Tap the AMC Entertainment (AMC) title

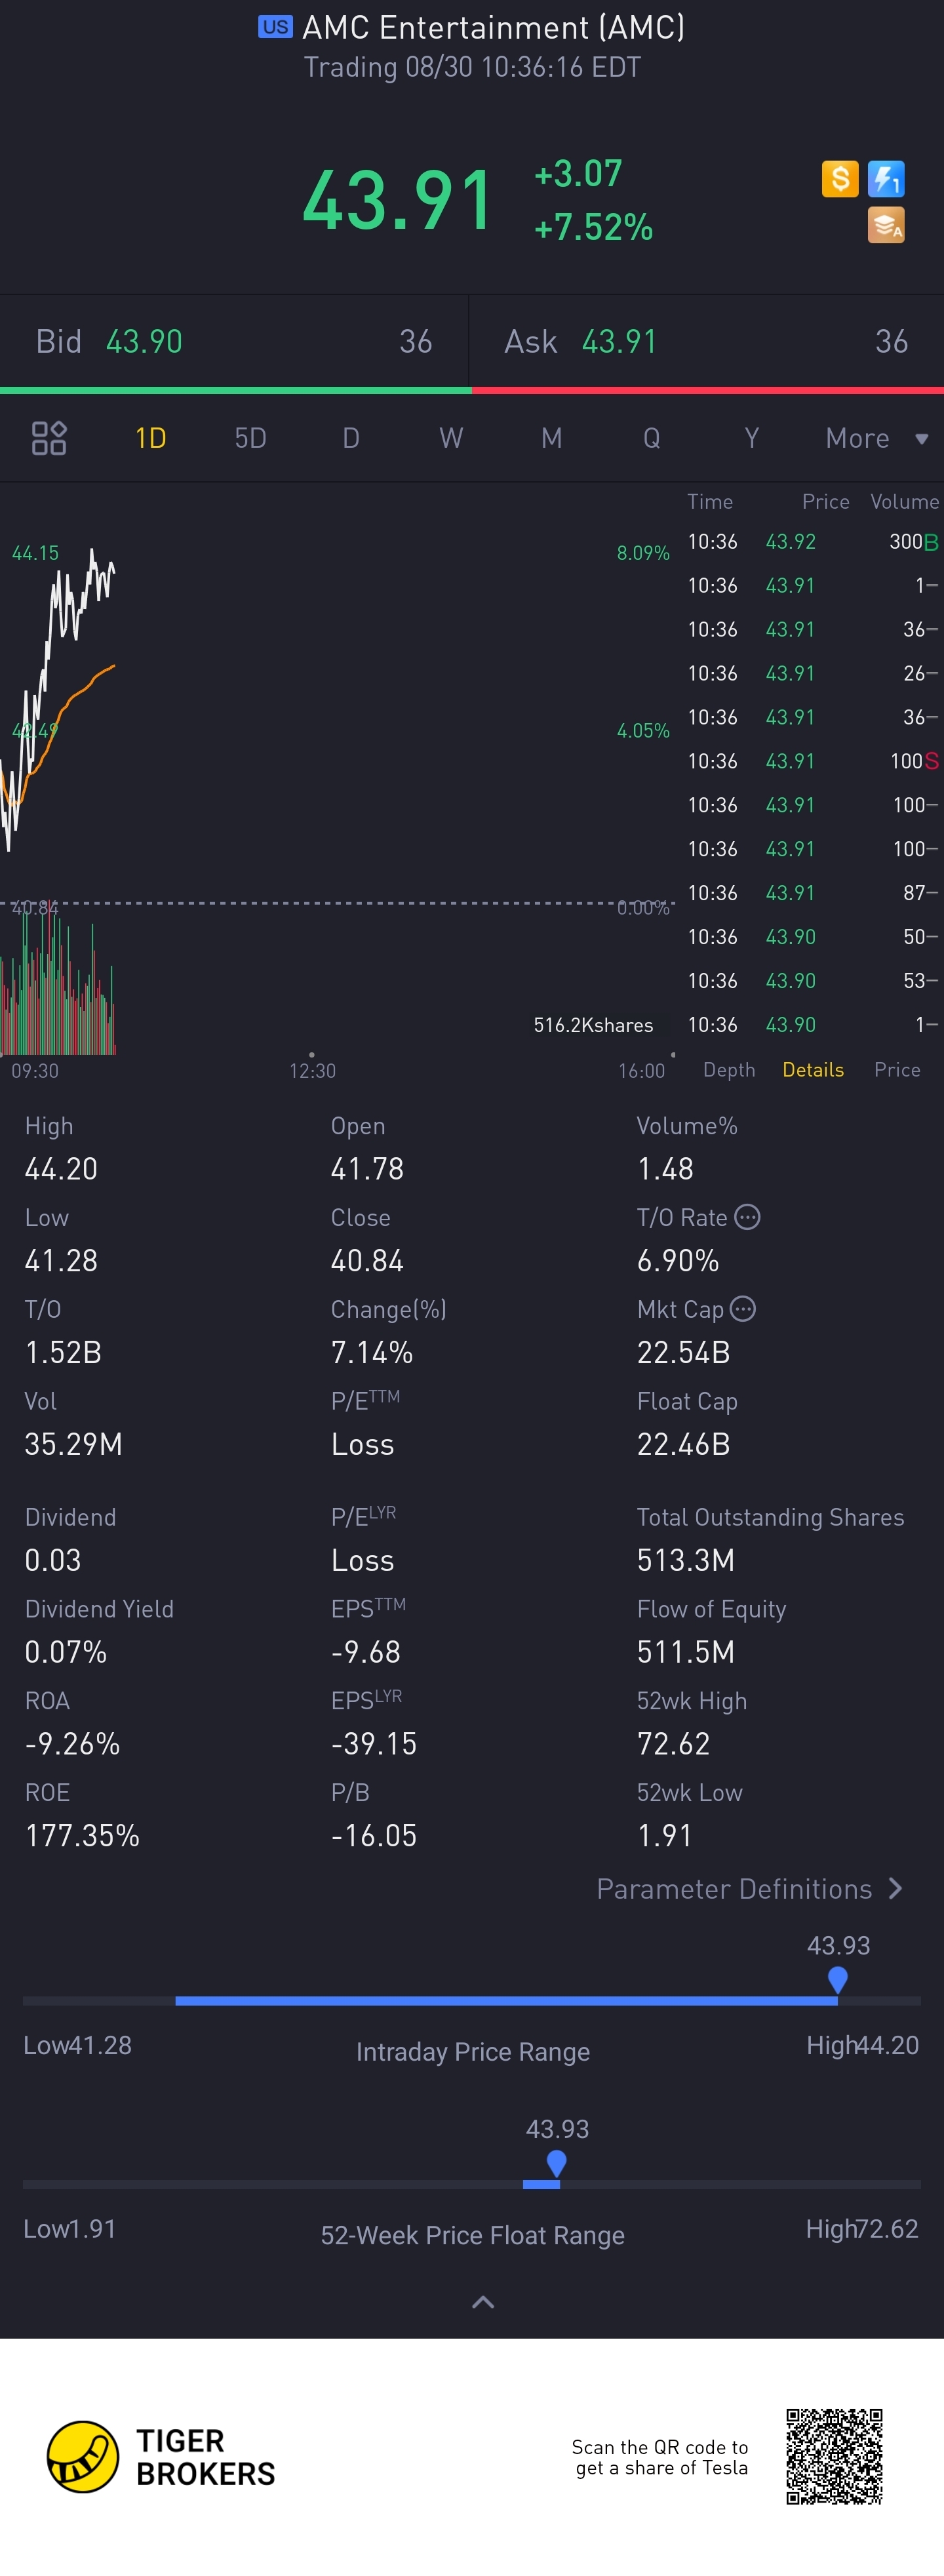[x=493, y=27]
